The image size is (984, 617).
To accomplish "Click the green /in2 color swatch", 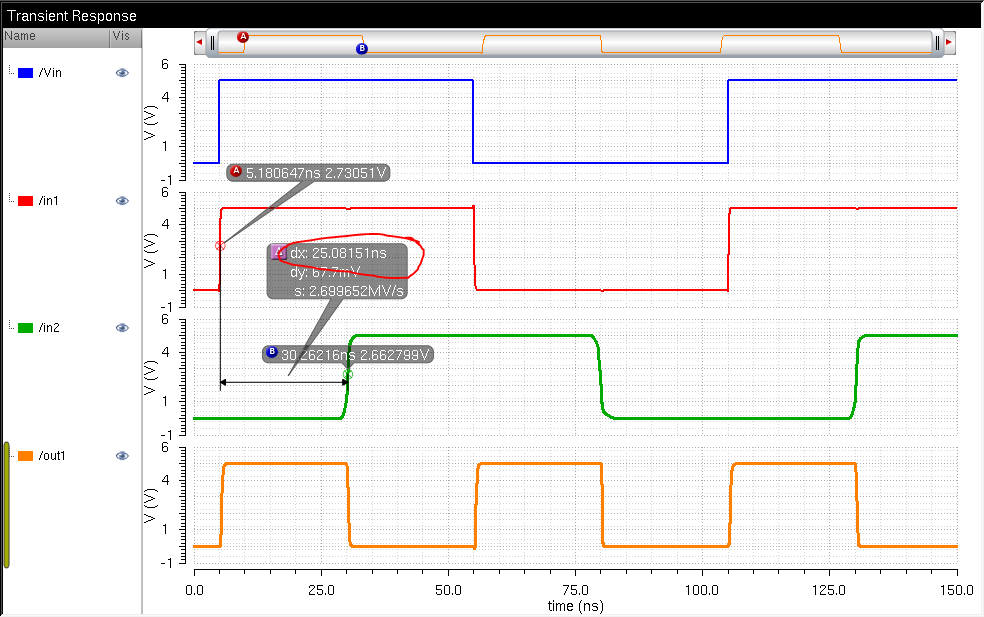I will pyautogui.click(x=26, y=328).
